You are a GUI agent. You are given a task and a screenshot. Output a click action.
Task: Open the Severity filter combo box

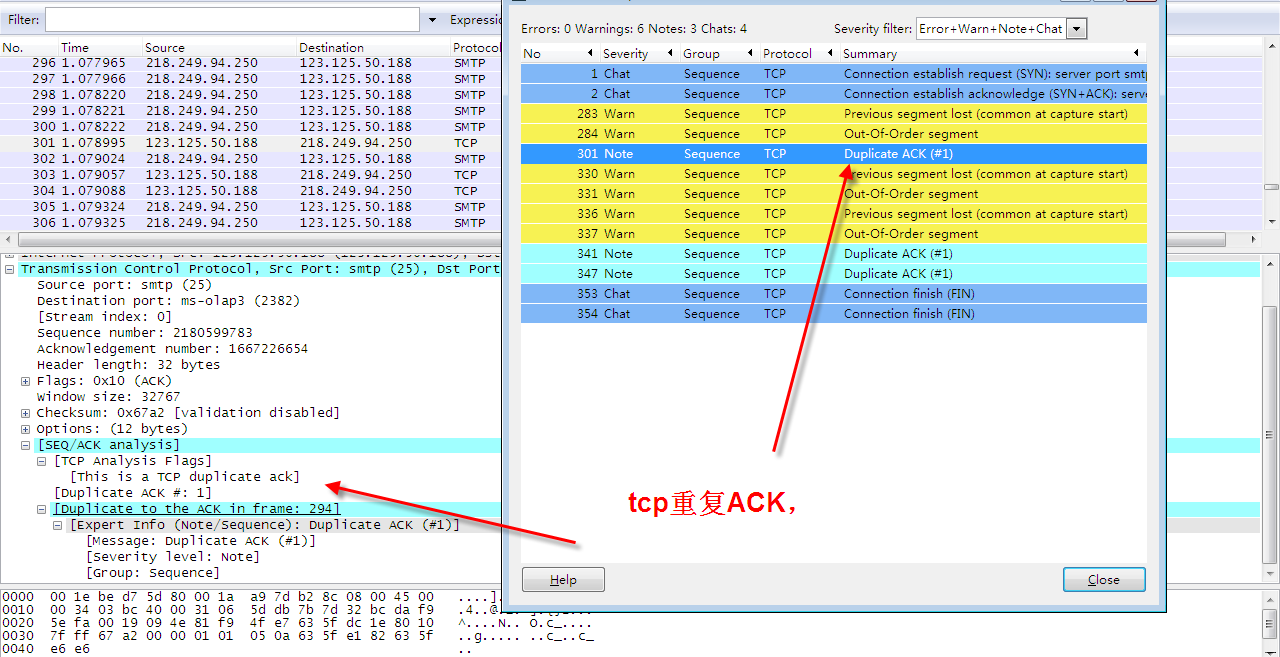(1075, 28)
